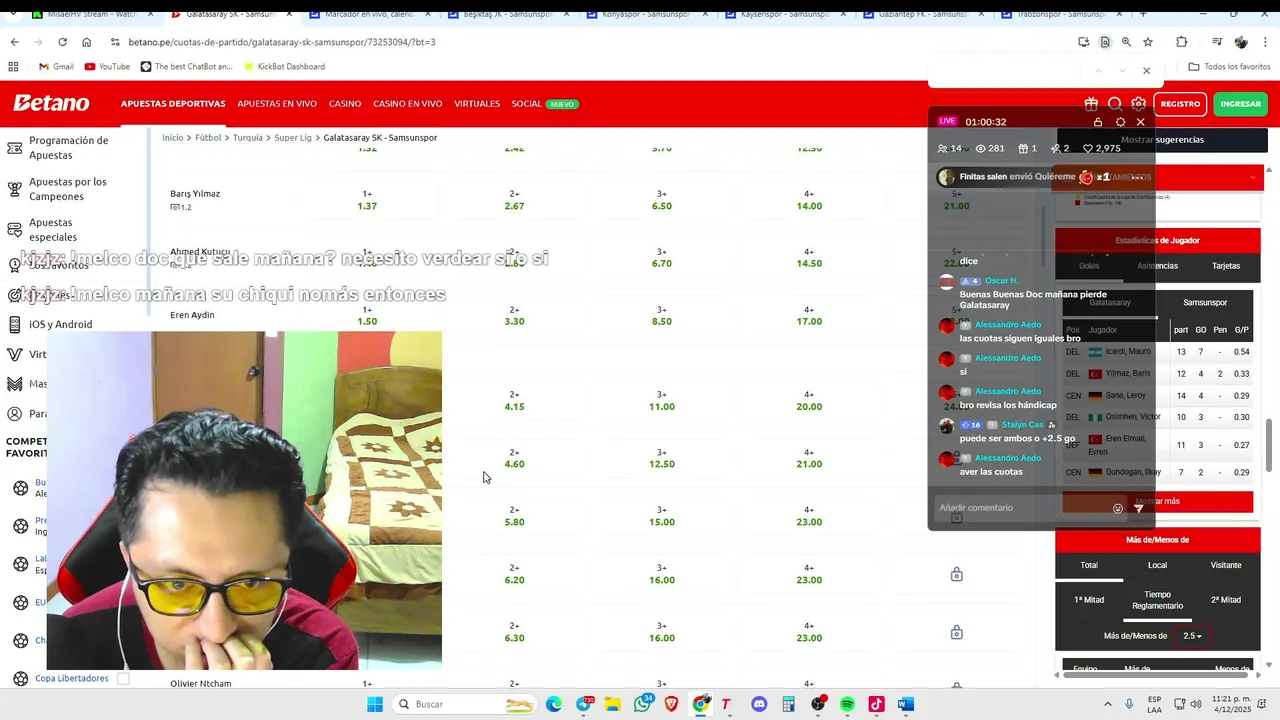Viewport: 1280px width, 720px height.
Task: Open the Betano search magnifier icon
Action: [x=1115, y=104]
